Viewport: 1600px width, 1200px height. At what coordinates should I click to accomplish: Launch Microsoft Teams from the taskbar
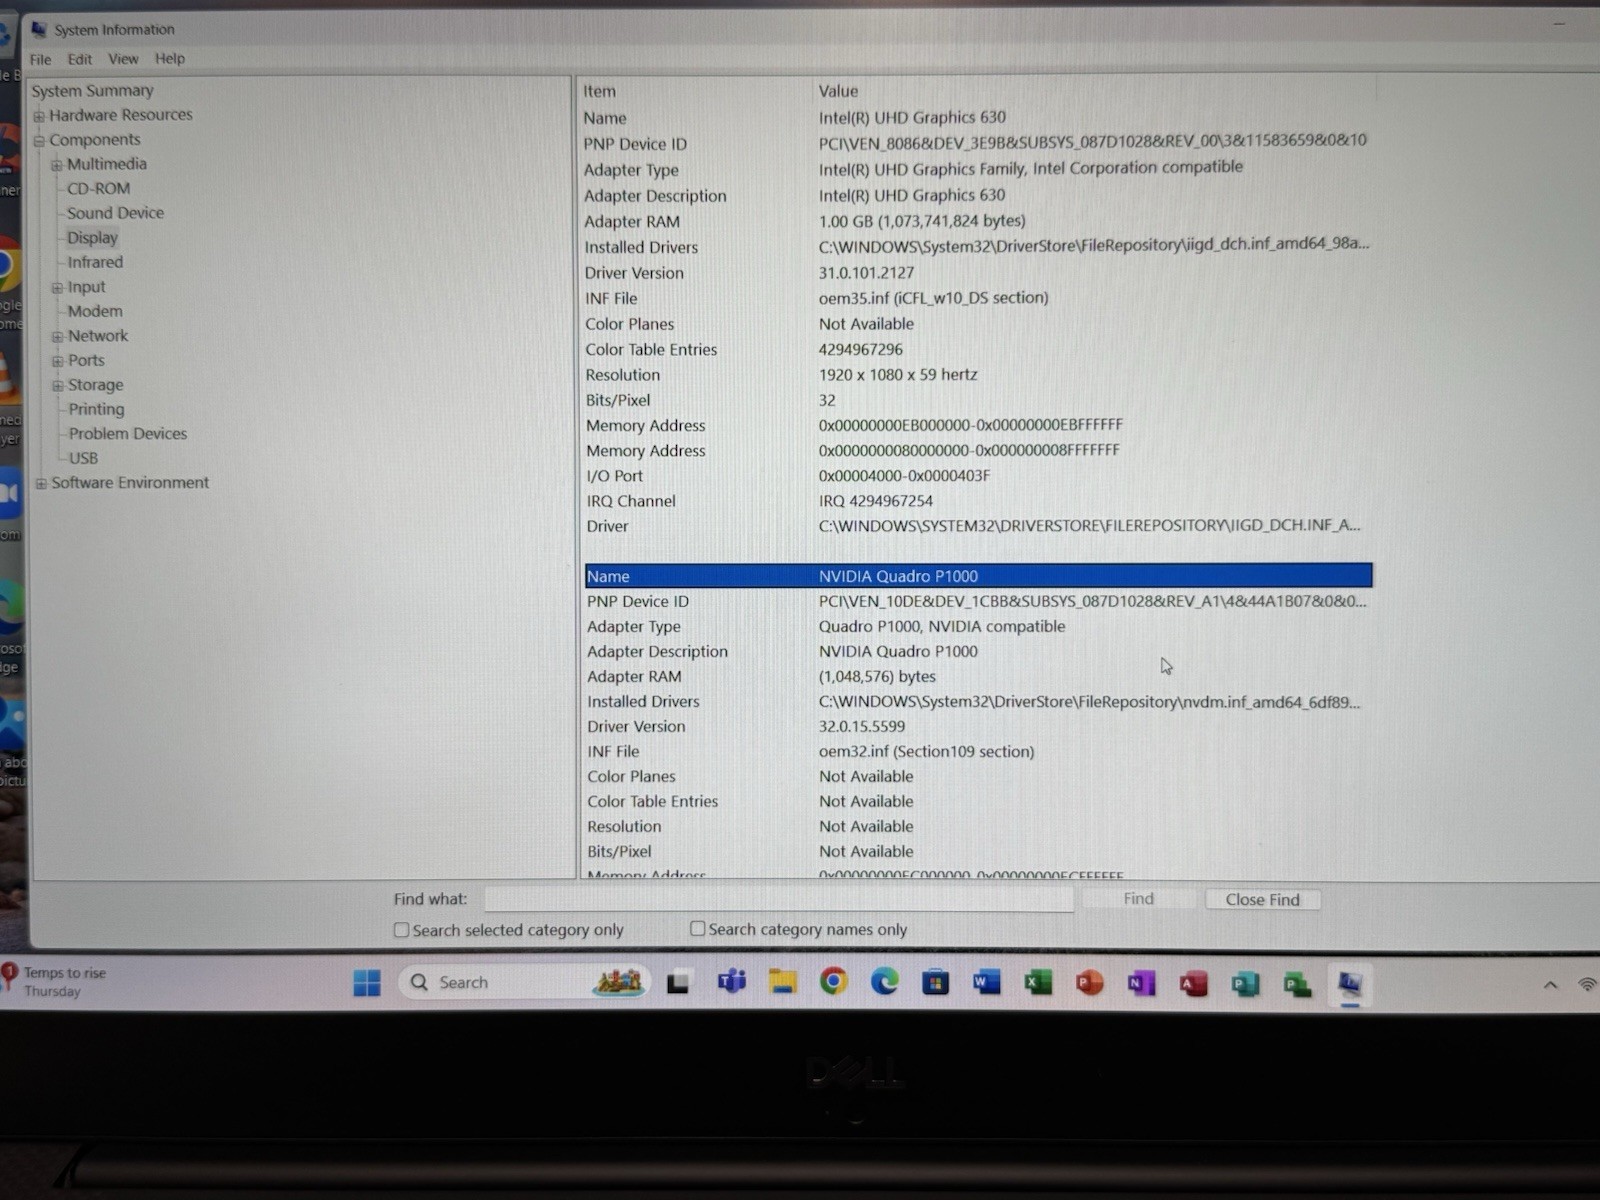pyautogui.click(x=731, y=983)
